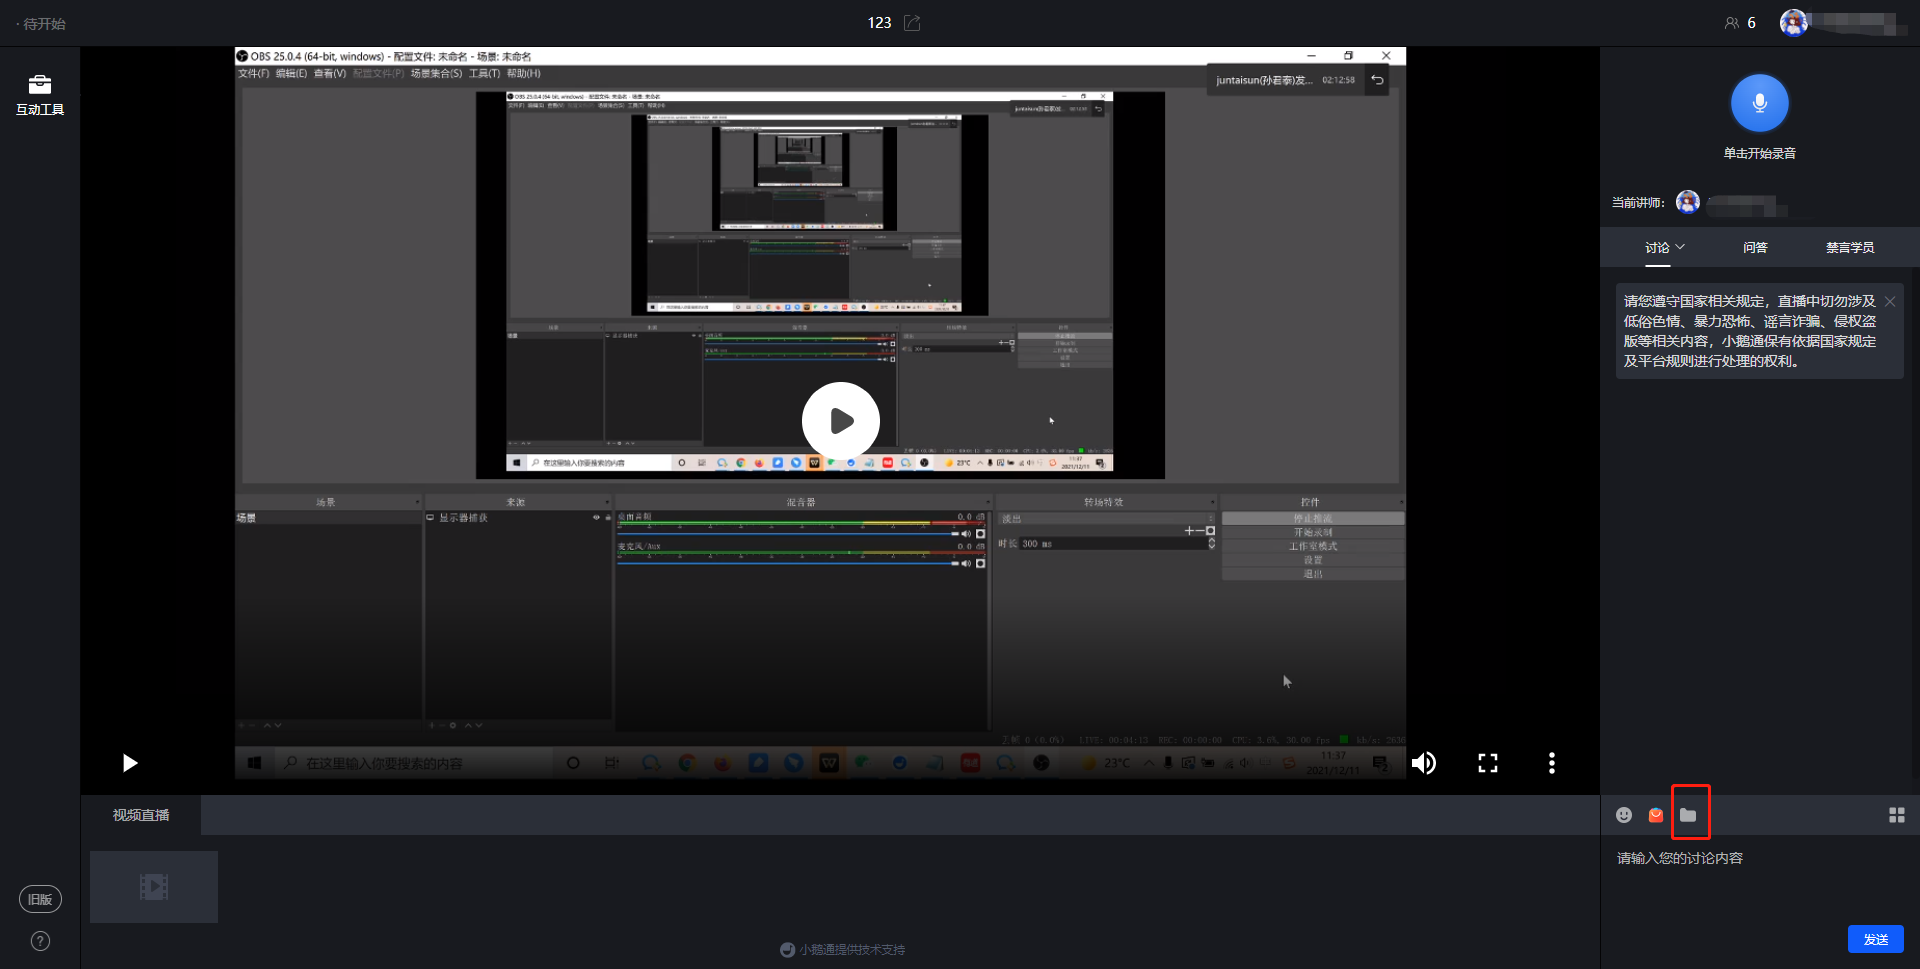Click the large center play button on the video
This screenshot has height=969, width=1920.
pos(841,421)
